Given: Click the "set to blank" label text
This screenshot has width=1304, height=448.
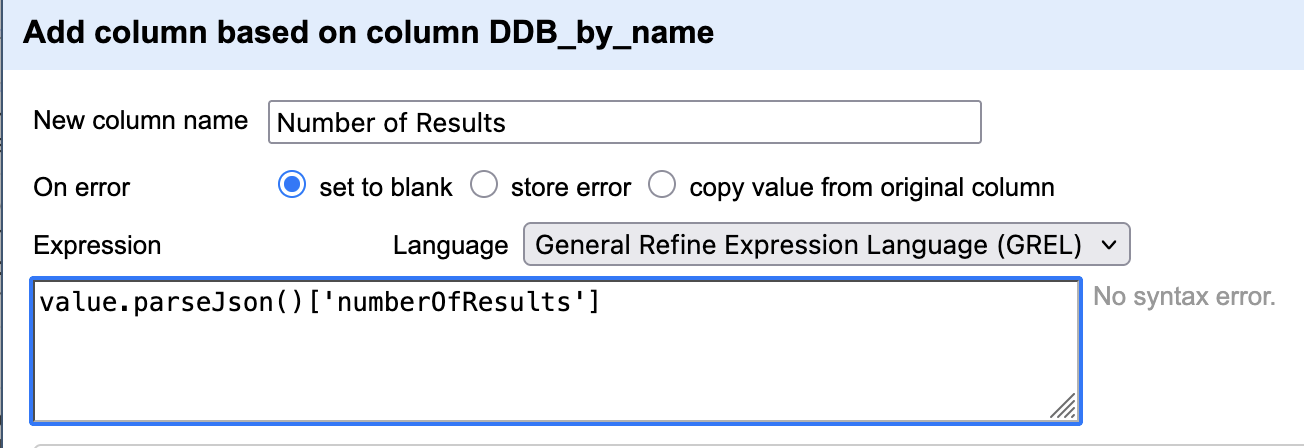Looking at the screenshot, I should 385,187.
